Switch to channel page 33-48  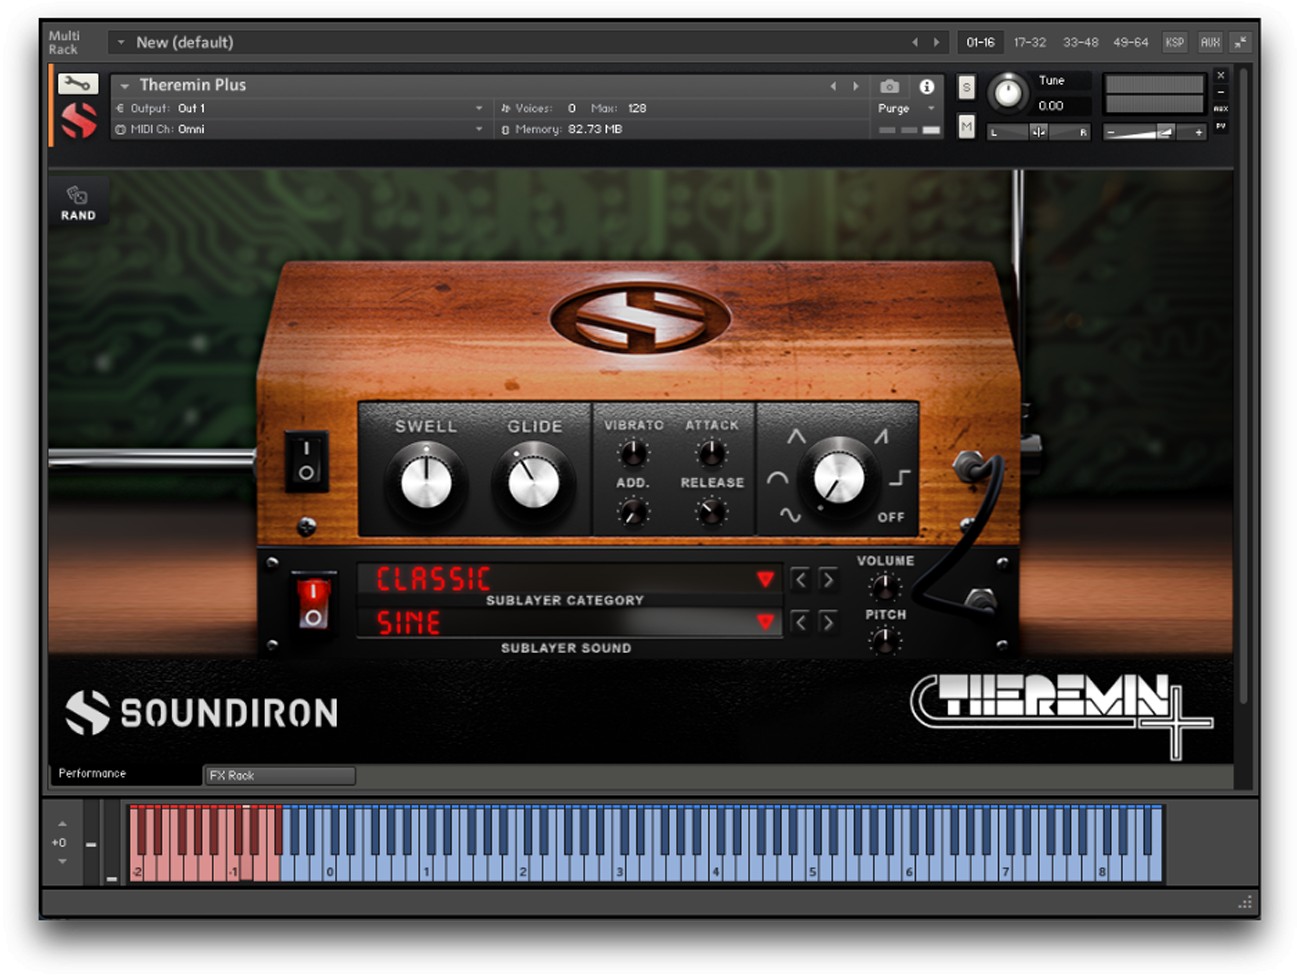click(1080, 42)
